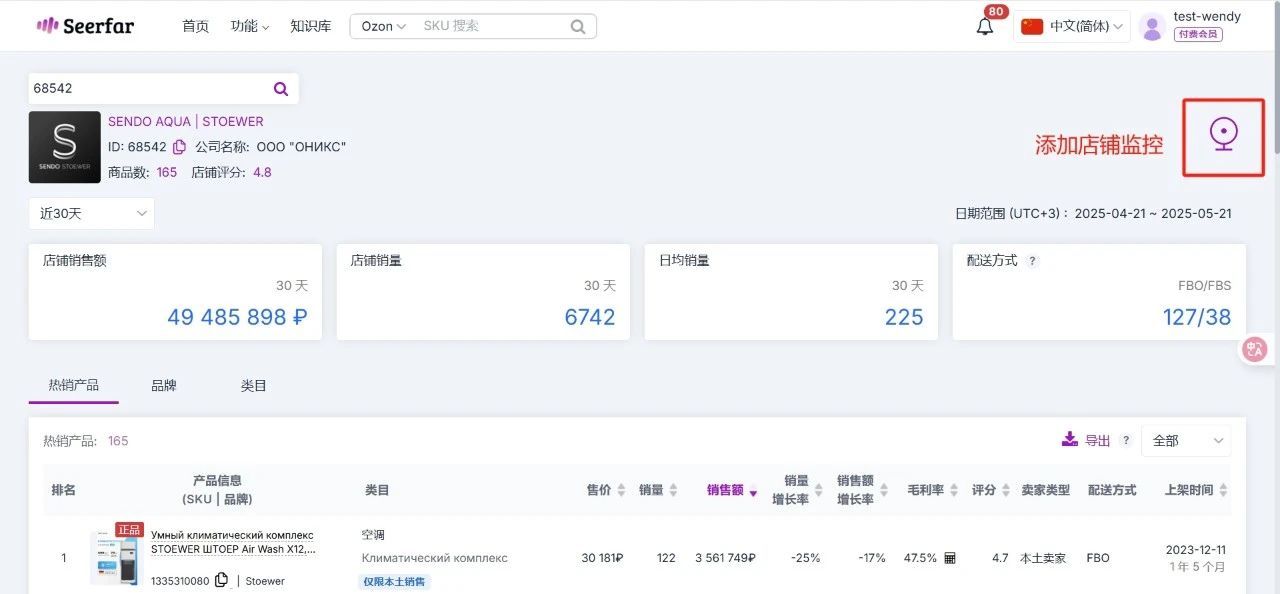Click the store monitoring webcam icon
The width and height of the screenshot is (1280, 594).
[x=1223, y=135]
